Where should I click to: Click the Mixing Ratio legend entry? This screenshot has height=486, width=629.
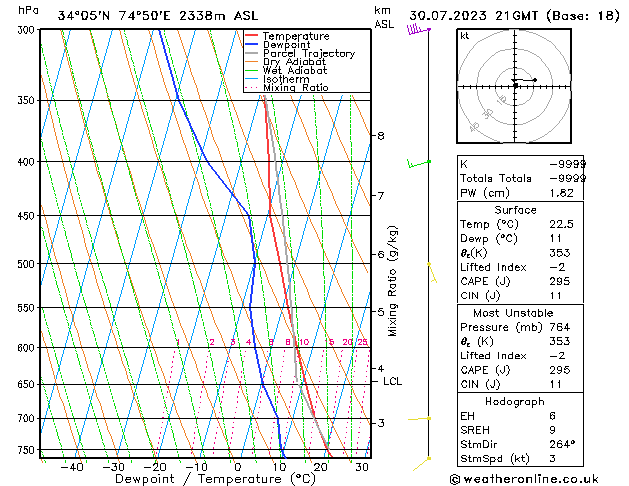[x=287, y=87]
